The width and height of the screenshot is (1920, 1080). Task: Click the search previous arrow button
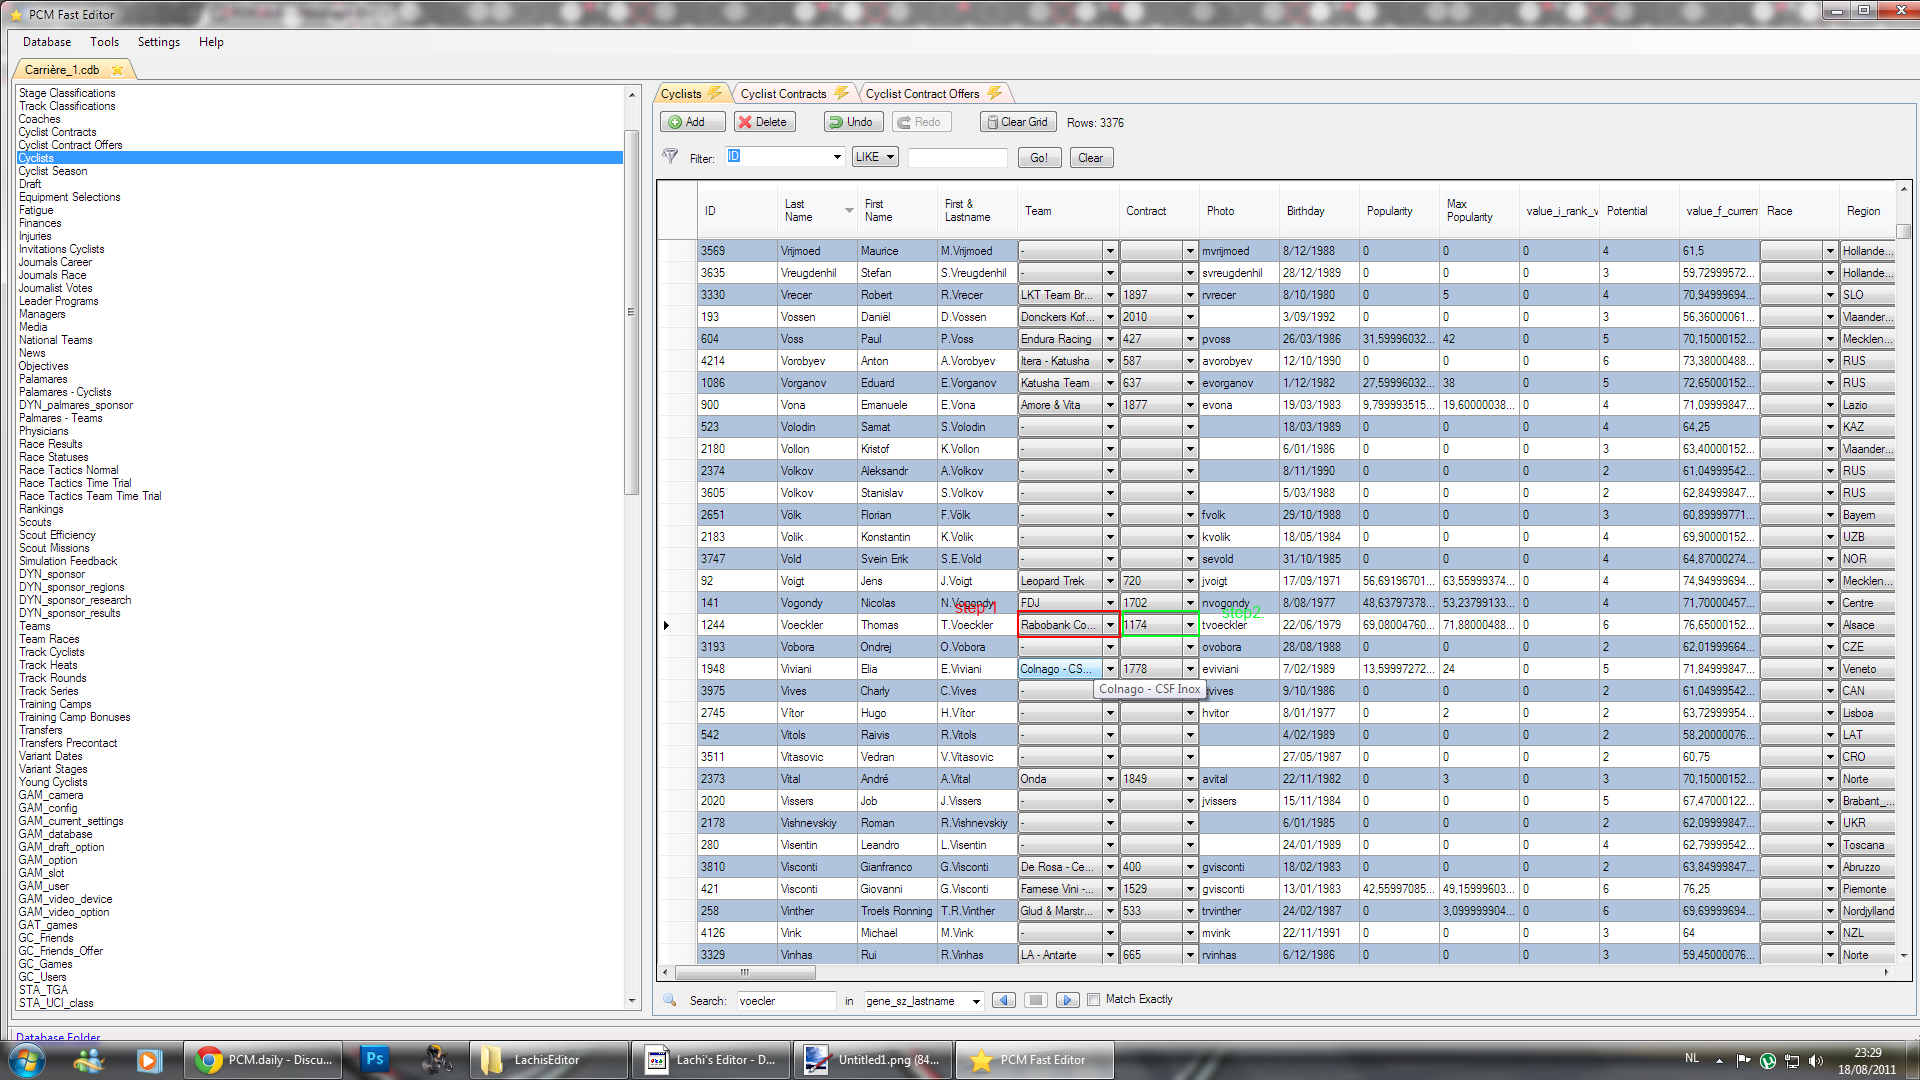pos(1004,1000)
